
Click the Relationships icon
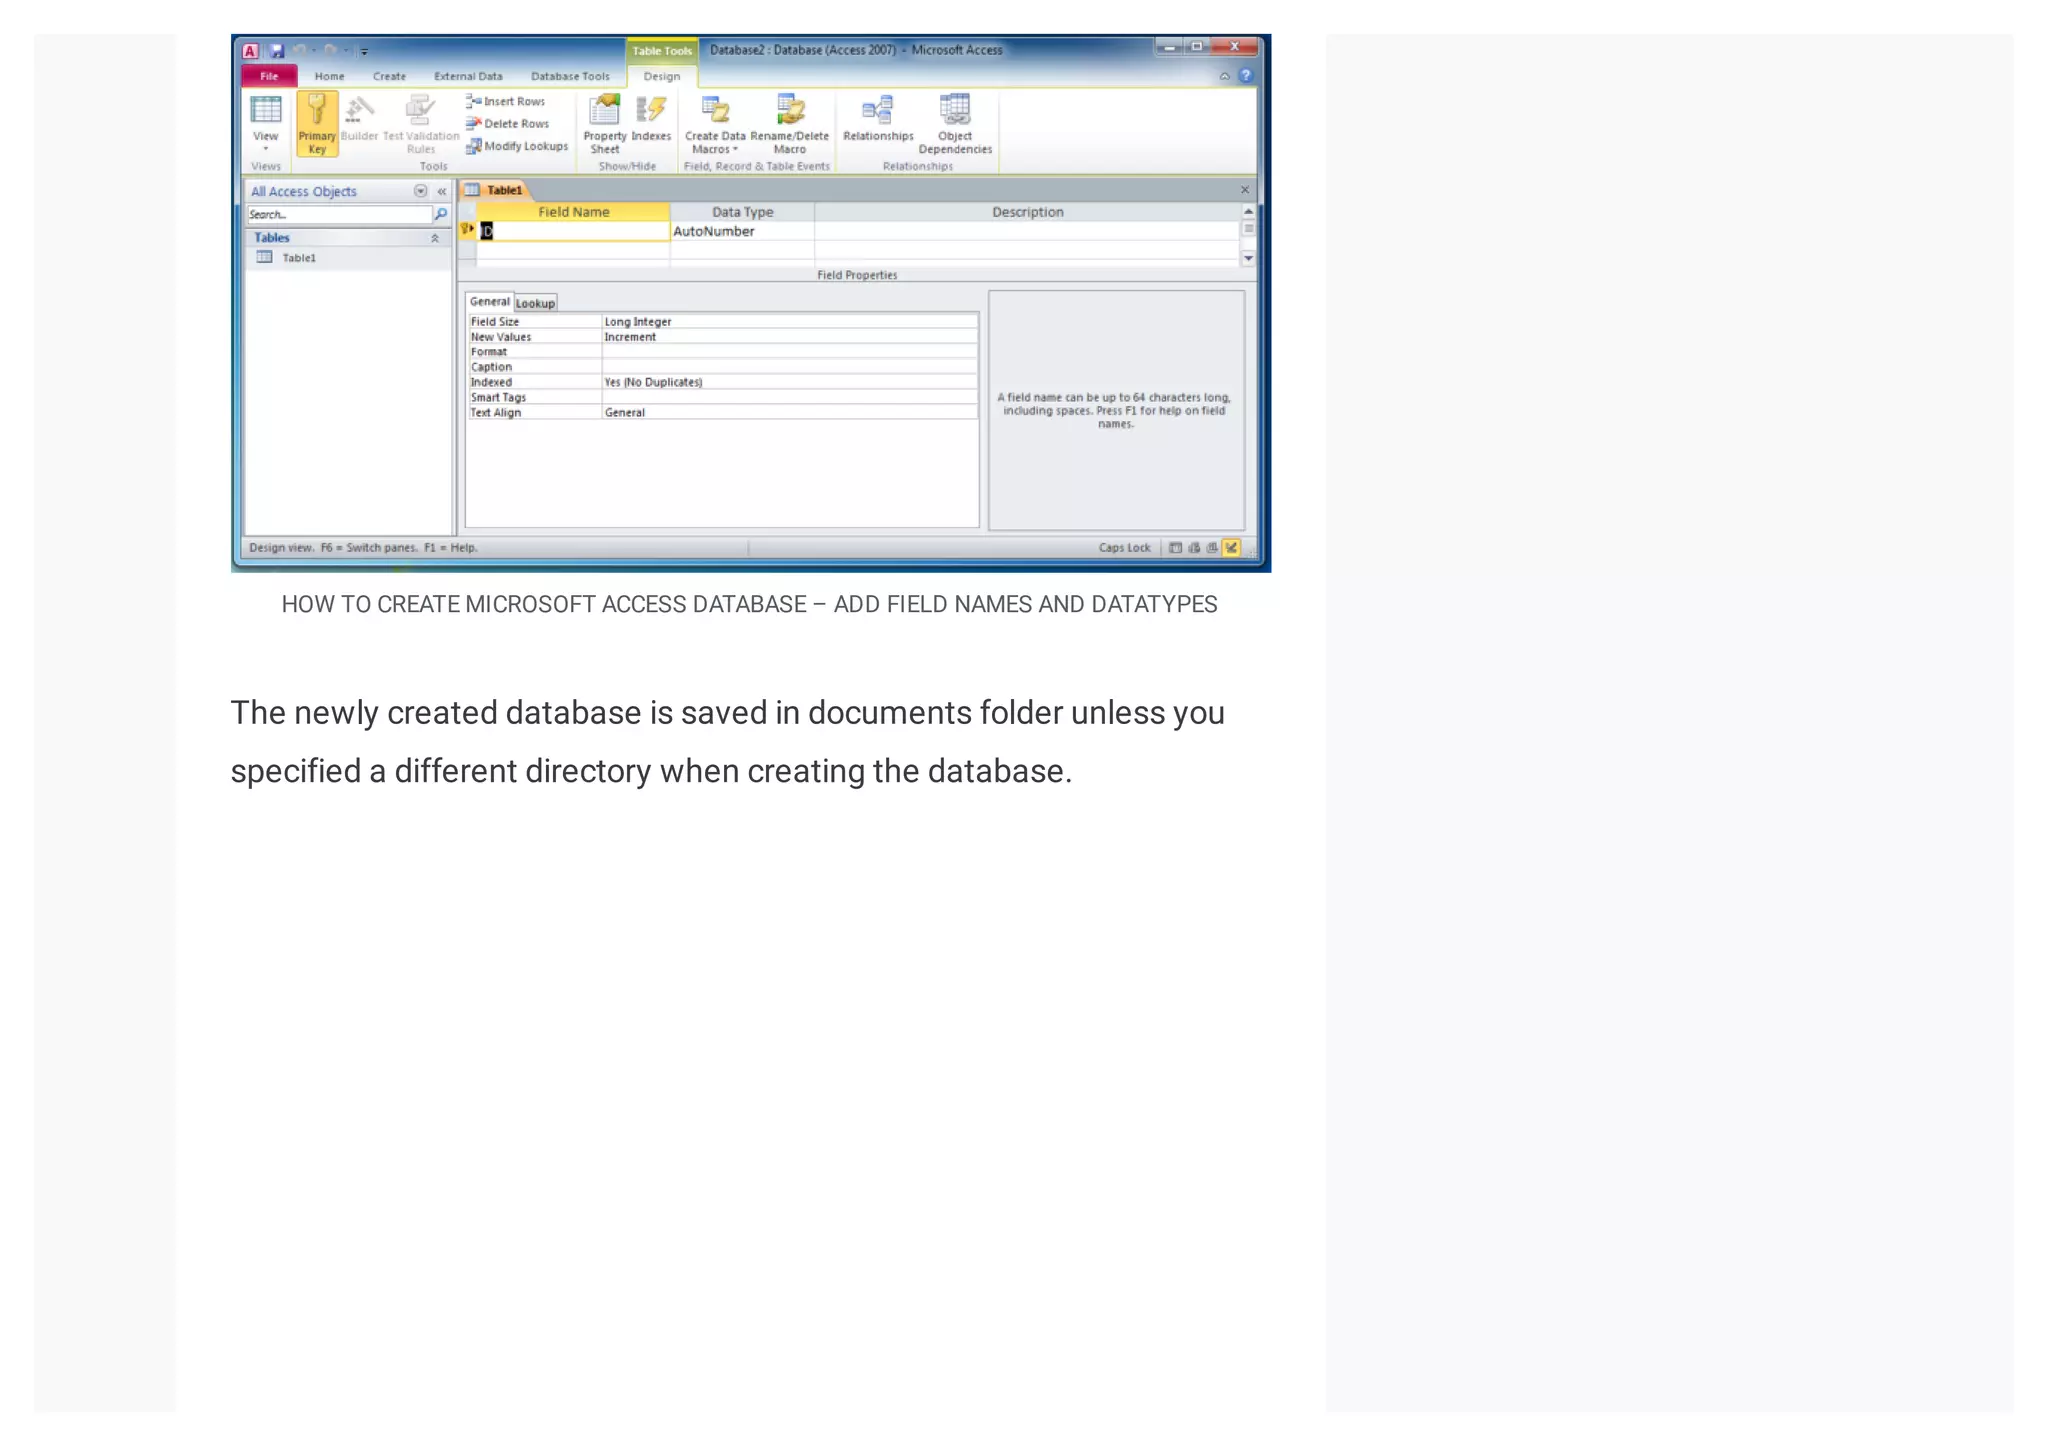pos(877,109)
